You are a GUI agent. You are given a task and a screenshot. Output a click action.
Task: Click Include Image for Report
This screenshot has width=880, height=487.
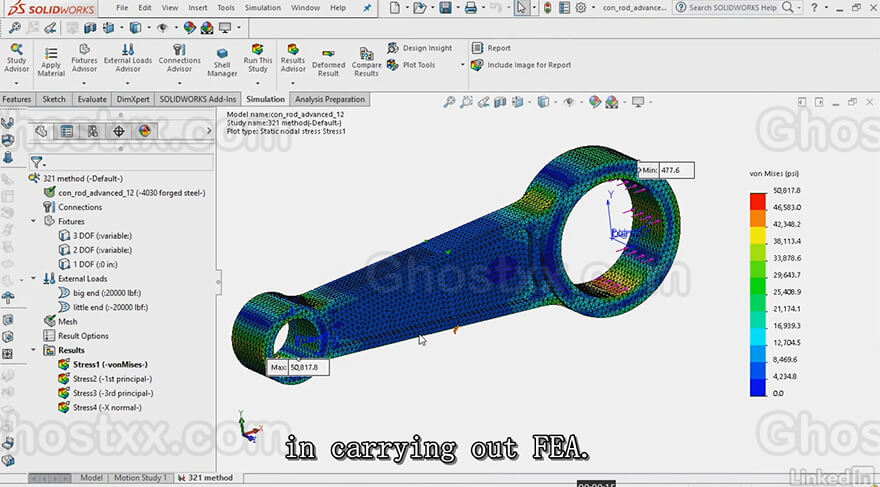(521, 65)
